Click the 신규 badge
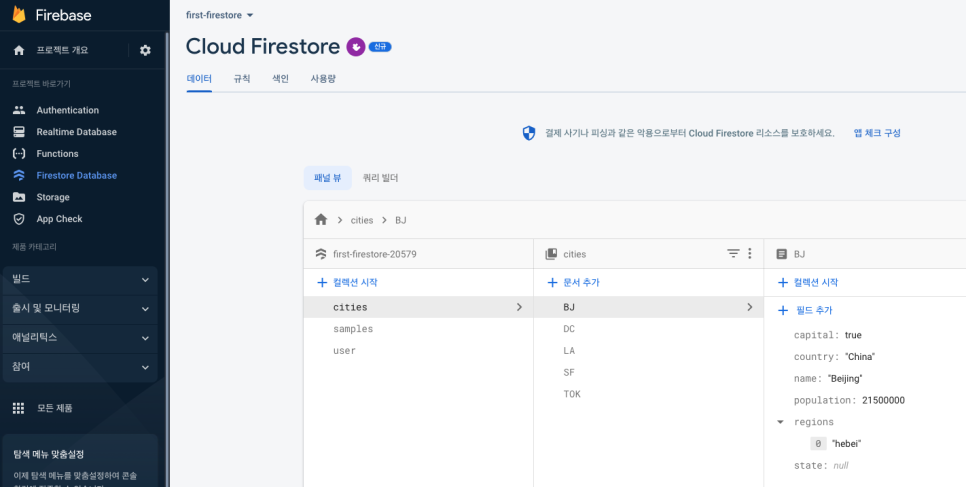The image size is (966, 487). 380,47
